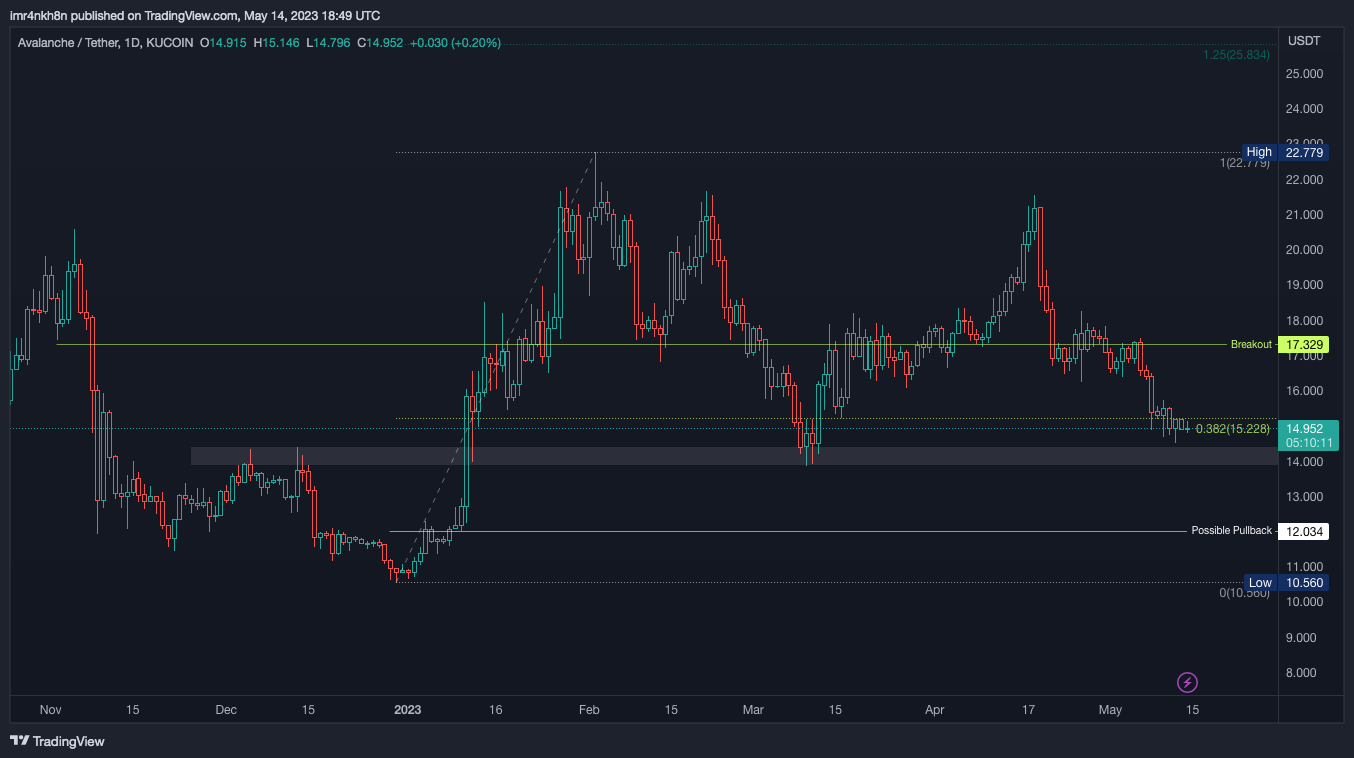Click the published-by header text for imr4nkh8n

point(195,15)
